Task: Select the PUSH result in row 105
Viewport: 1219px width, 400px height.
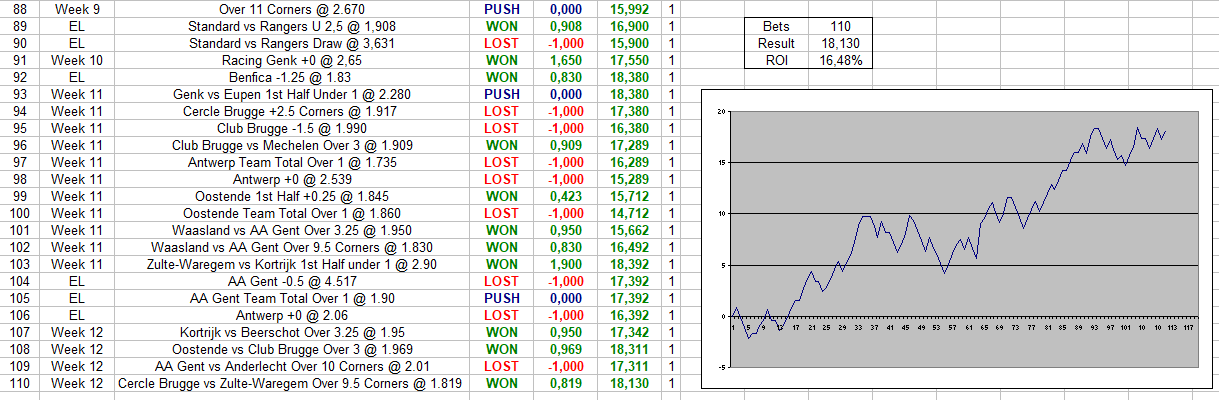Action: tap(501, 298)
